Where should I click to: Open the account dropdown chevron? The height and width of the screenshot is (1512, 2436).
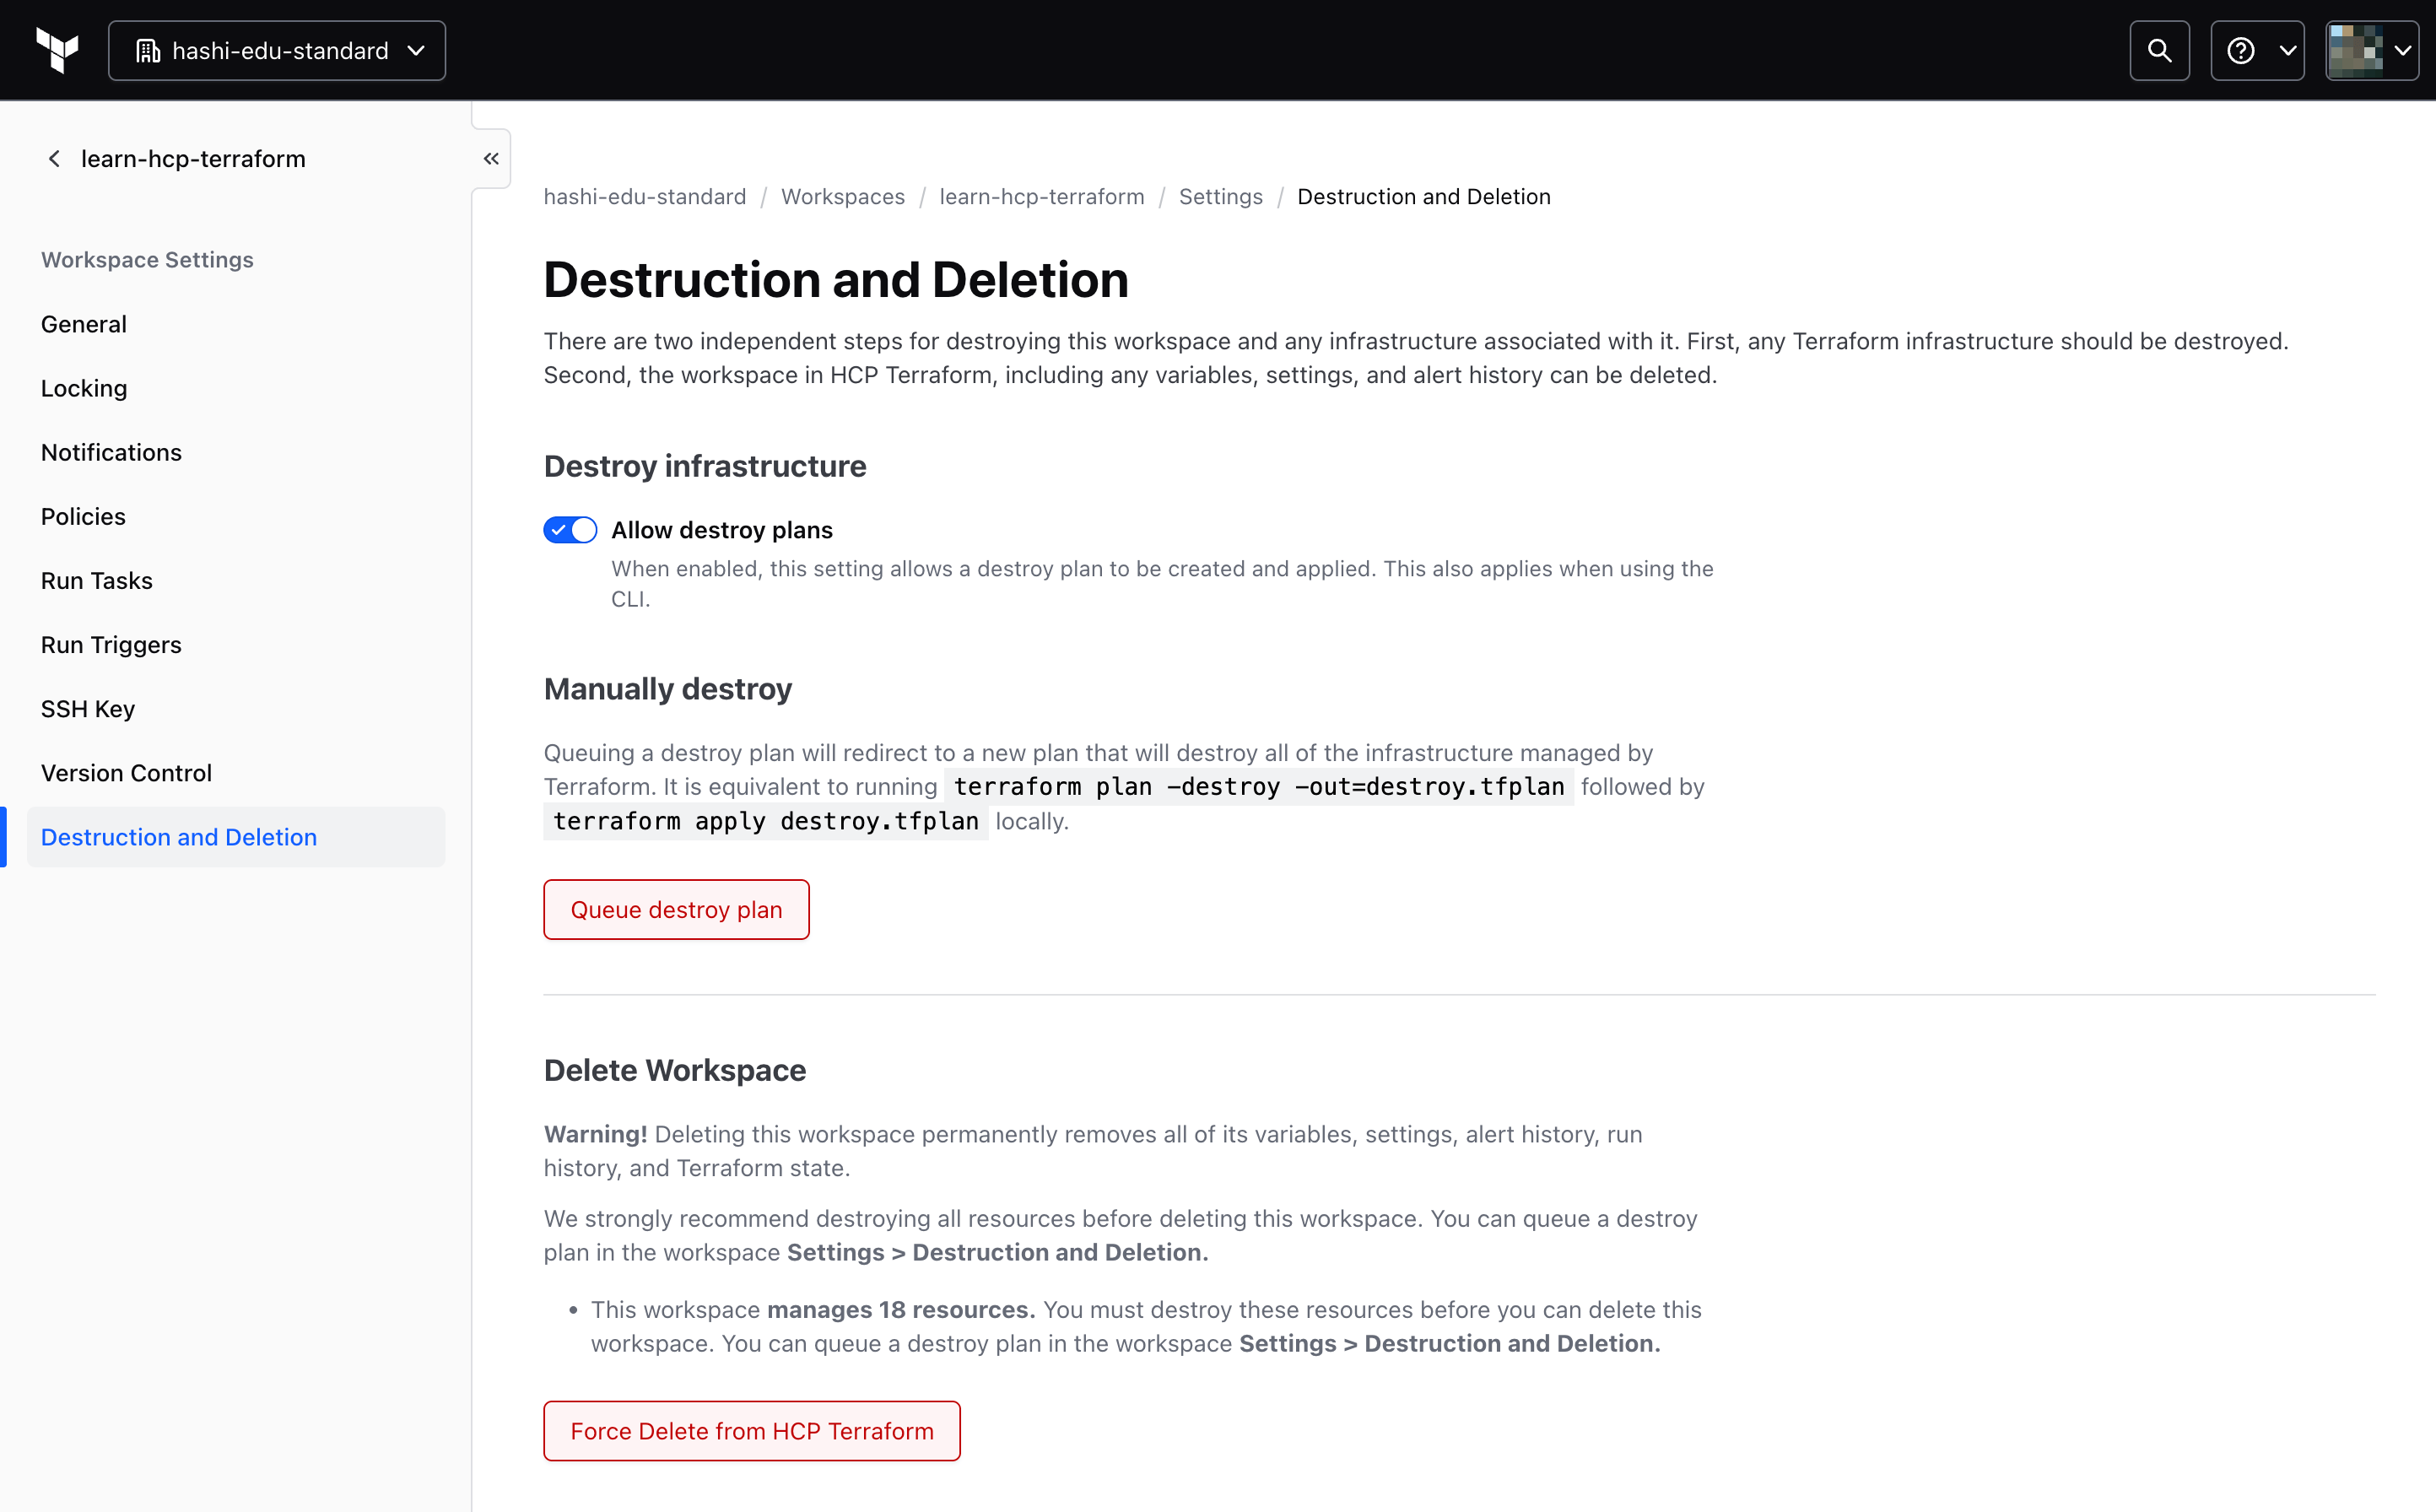(2407, 49)
